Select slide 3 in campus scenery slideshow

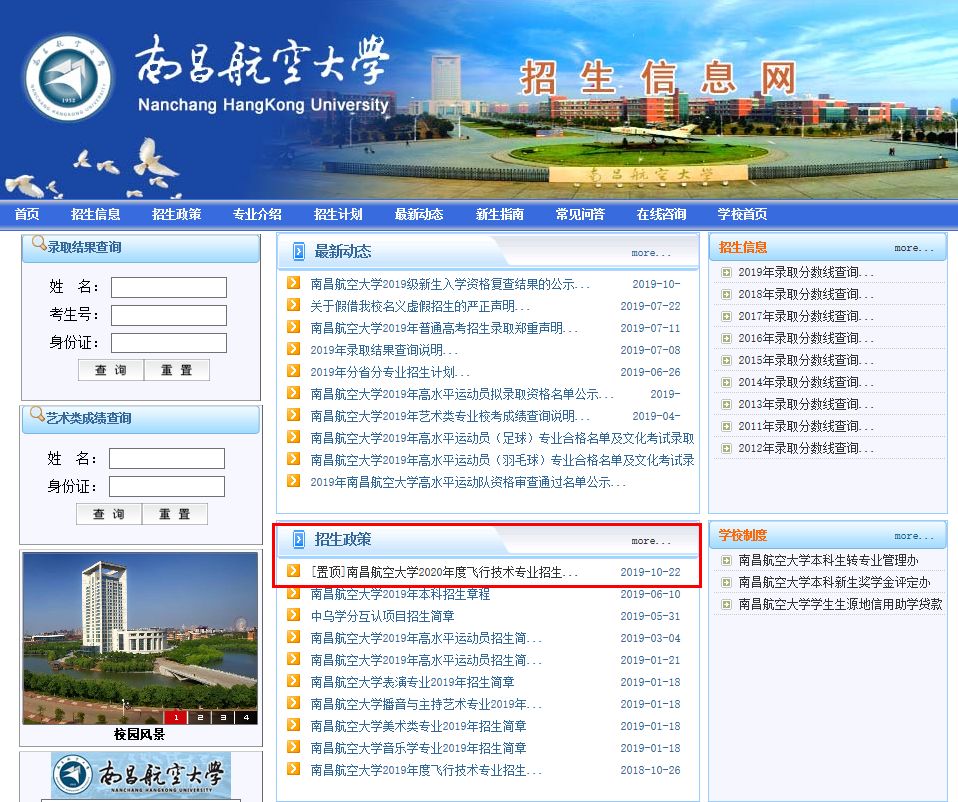tap(223, 717)
